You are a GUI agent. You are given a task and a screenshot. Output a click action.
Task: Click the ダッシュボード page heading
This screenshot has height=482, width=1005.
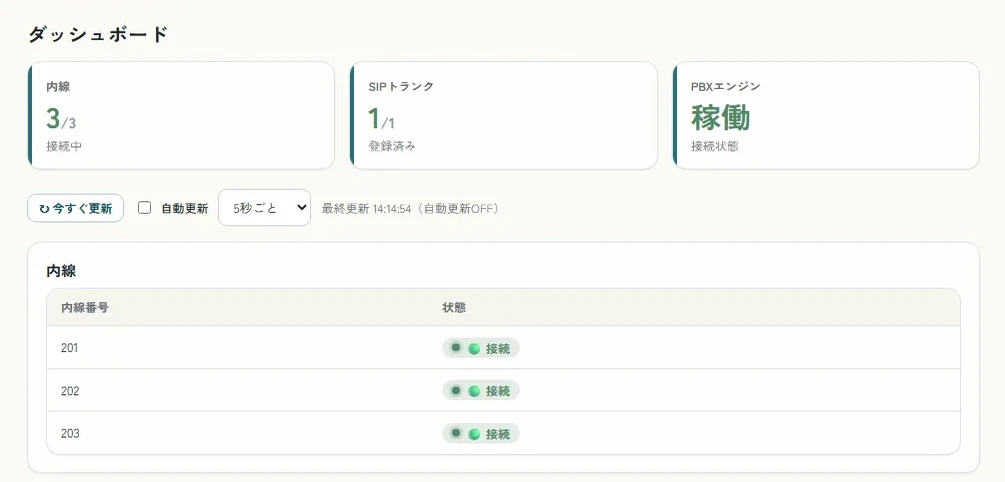click(x=98, y=34)
